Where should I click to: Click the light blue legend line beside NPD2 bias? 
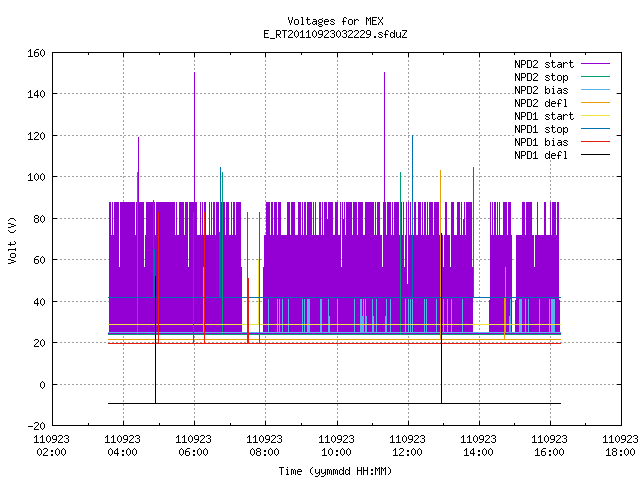(x=595, y=89)
